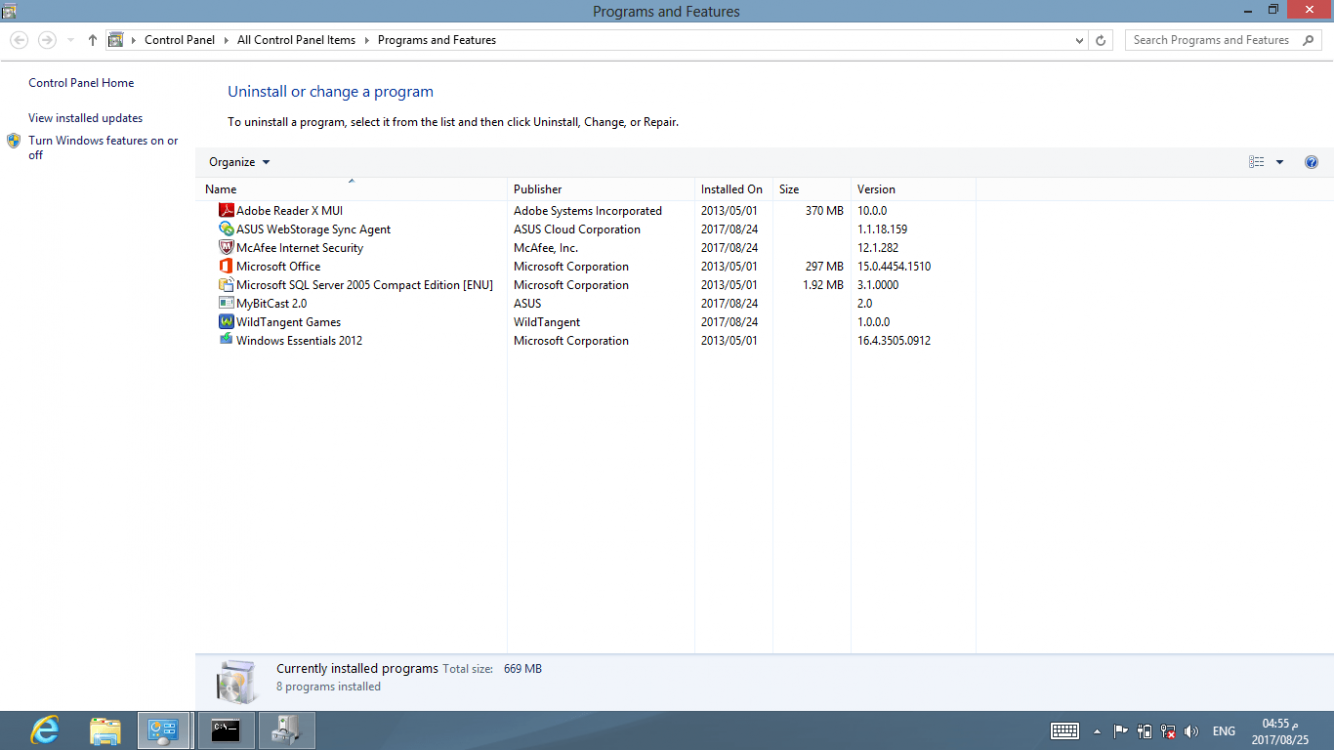Screen dimensions: 1334x750
Task: Open the clock showing 04:55
Action: (1280, 731)
